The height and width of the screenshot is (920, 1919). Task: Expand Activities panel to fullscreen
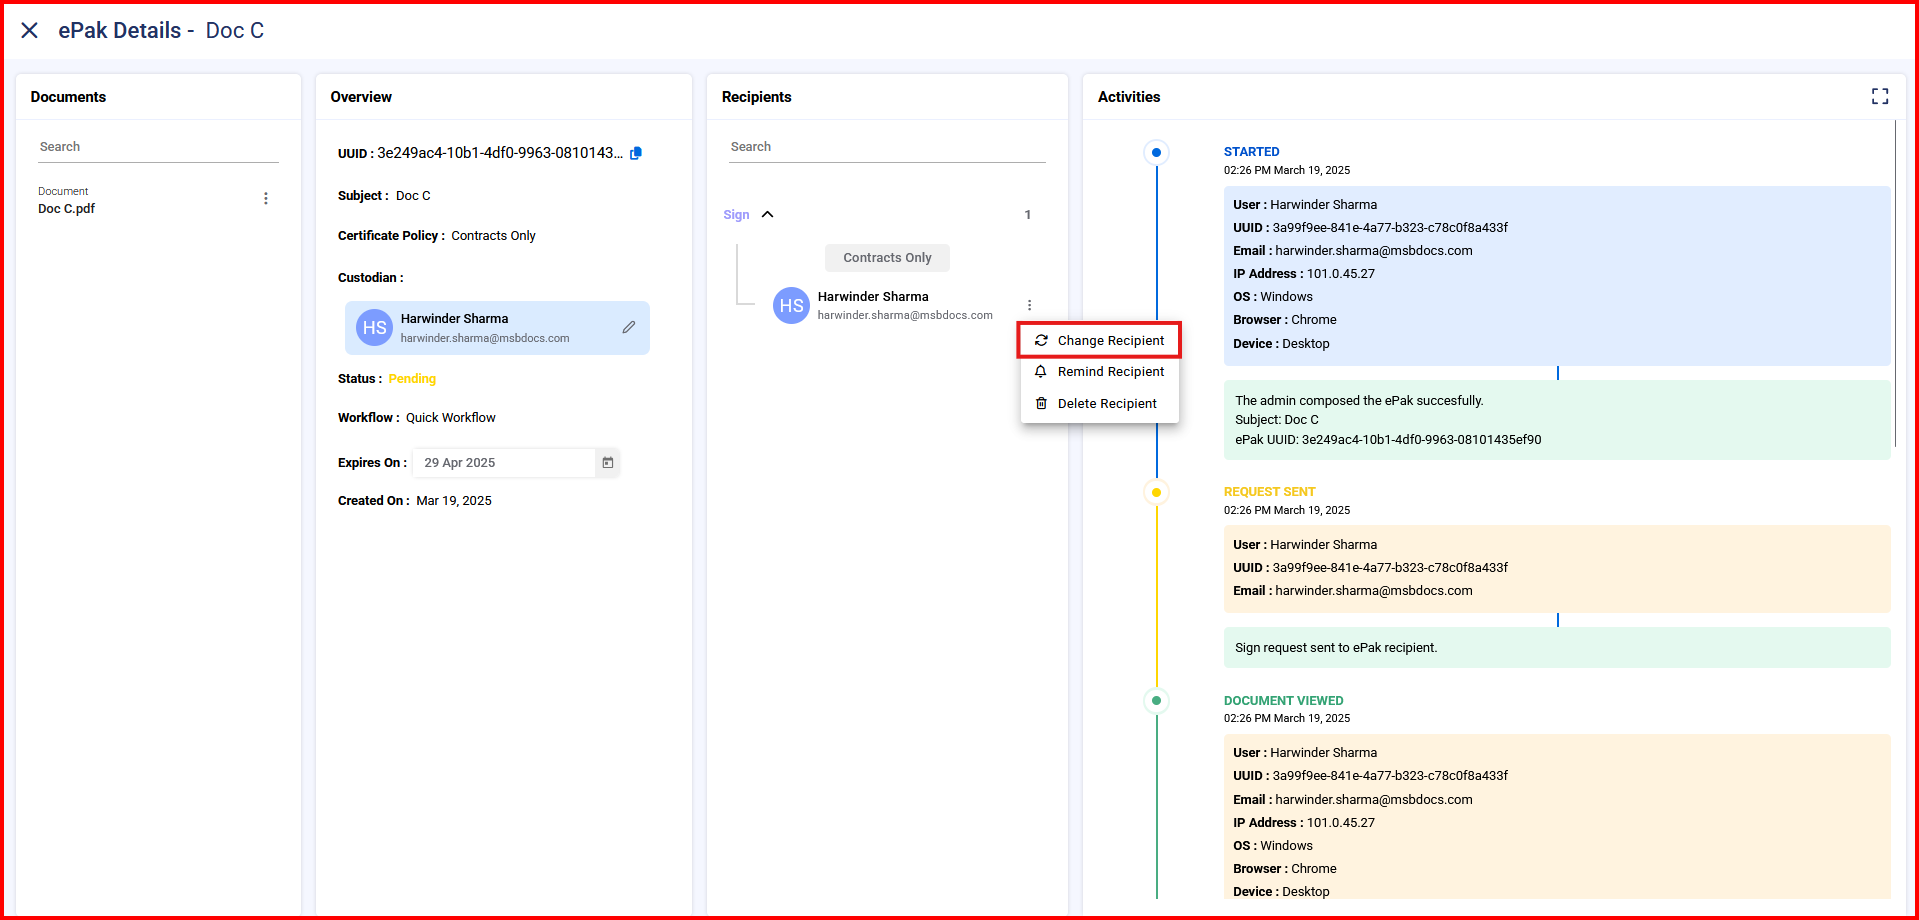[1879, 96]
